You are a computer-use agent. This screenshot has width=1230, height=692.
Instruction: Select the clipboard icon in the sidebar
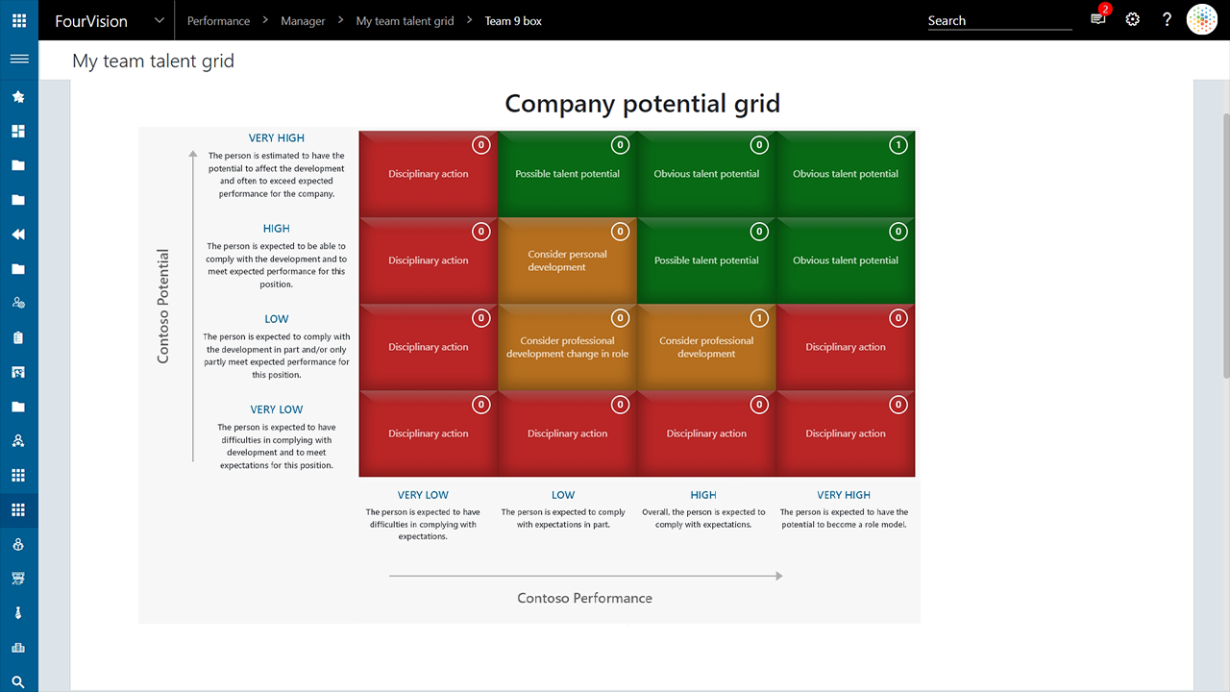point(18,337)
